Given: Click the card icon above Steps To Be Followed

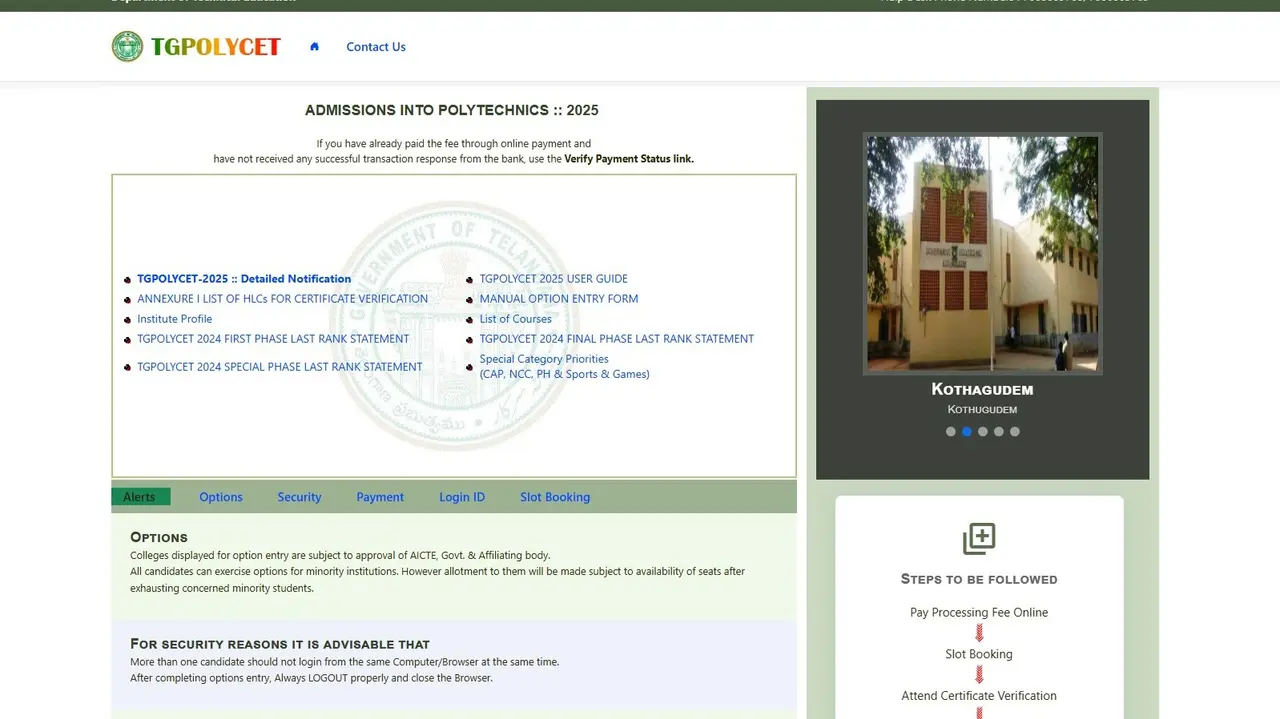Looking at the screenshot, I should click(x=978, y=538).
